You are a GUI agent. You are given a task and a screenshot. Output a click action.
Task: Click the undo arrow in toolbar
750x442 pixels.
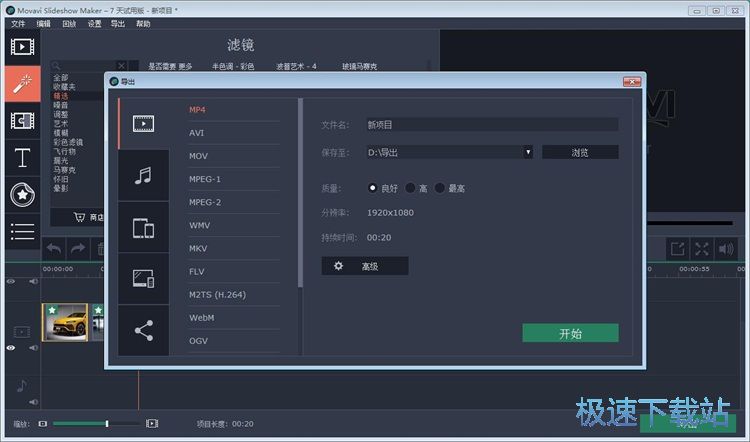(x=54, y=249)
